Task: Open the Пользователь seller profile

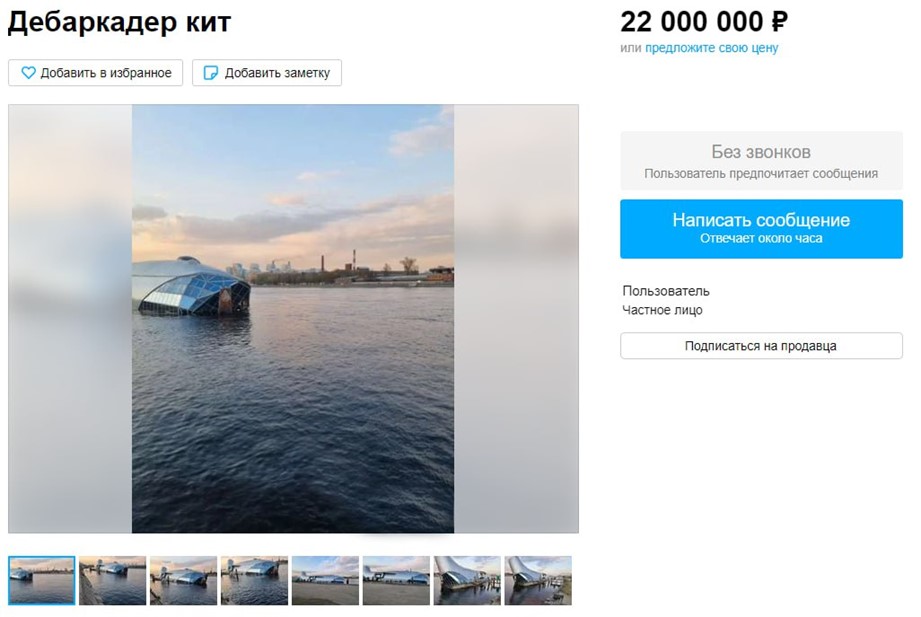Action: 666,291
